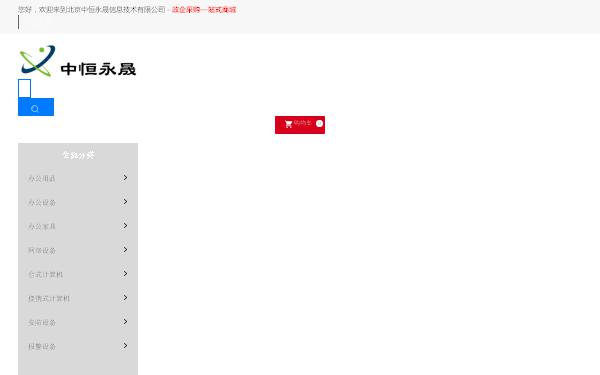This screenshot has height=375, width=600.
Task: Select the 办公用品 category
Action: point(42,178)
